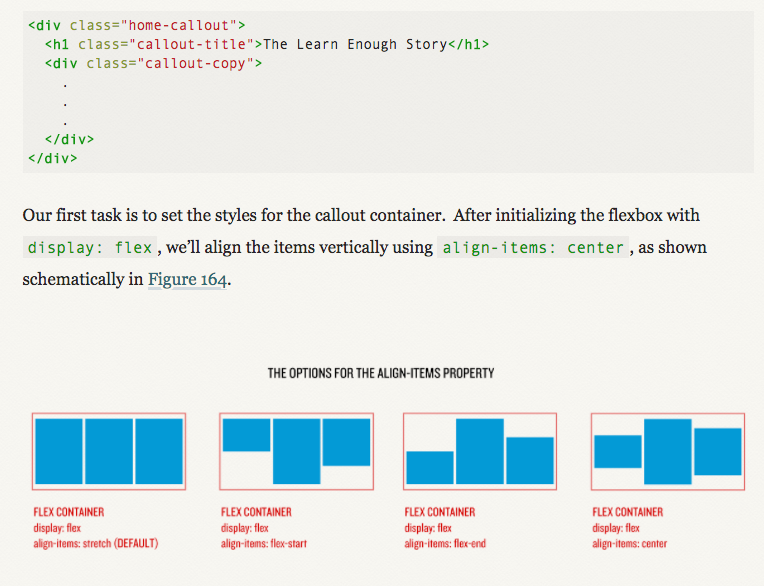The height and width of the screenshot is (586, 764).
Task: Click the paragraph beginning 'Our first task'
Action: click(x=364, y=247)
